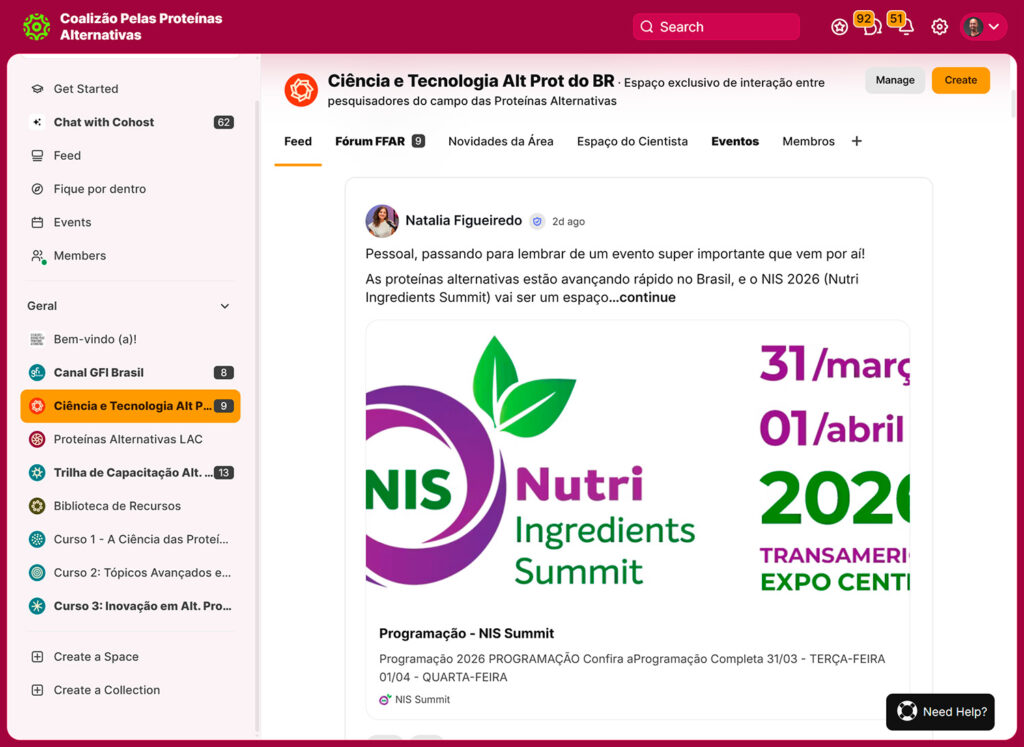Collapse the Geral section chevron
The image size is (1024, 747).
[224, 306]
